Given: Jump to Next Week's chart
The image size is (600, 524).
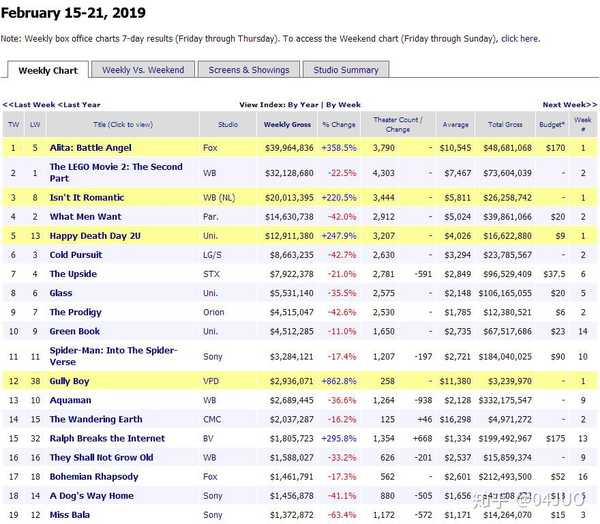Looking at the screenshot, I should pyautogui.click(x=570, y=105).
